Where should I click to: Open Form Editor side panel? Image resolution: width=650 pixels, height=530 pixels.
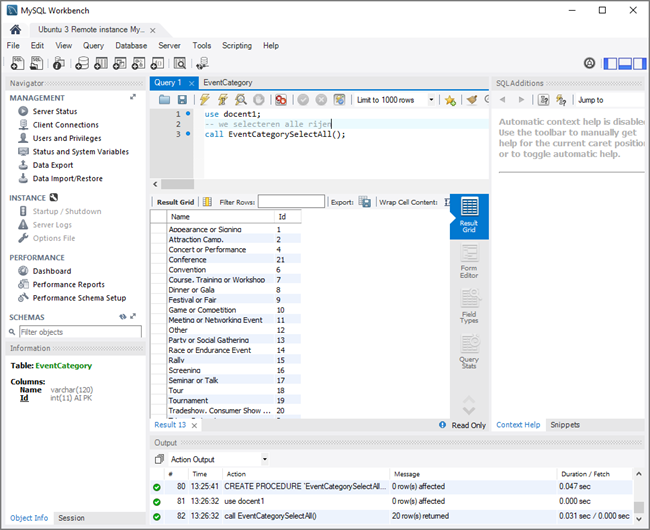pyautogui.click(x=469, y=261)
